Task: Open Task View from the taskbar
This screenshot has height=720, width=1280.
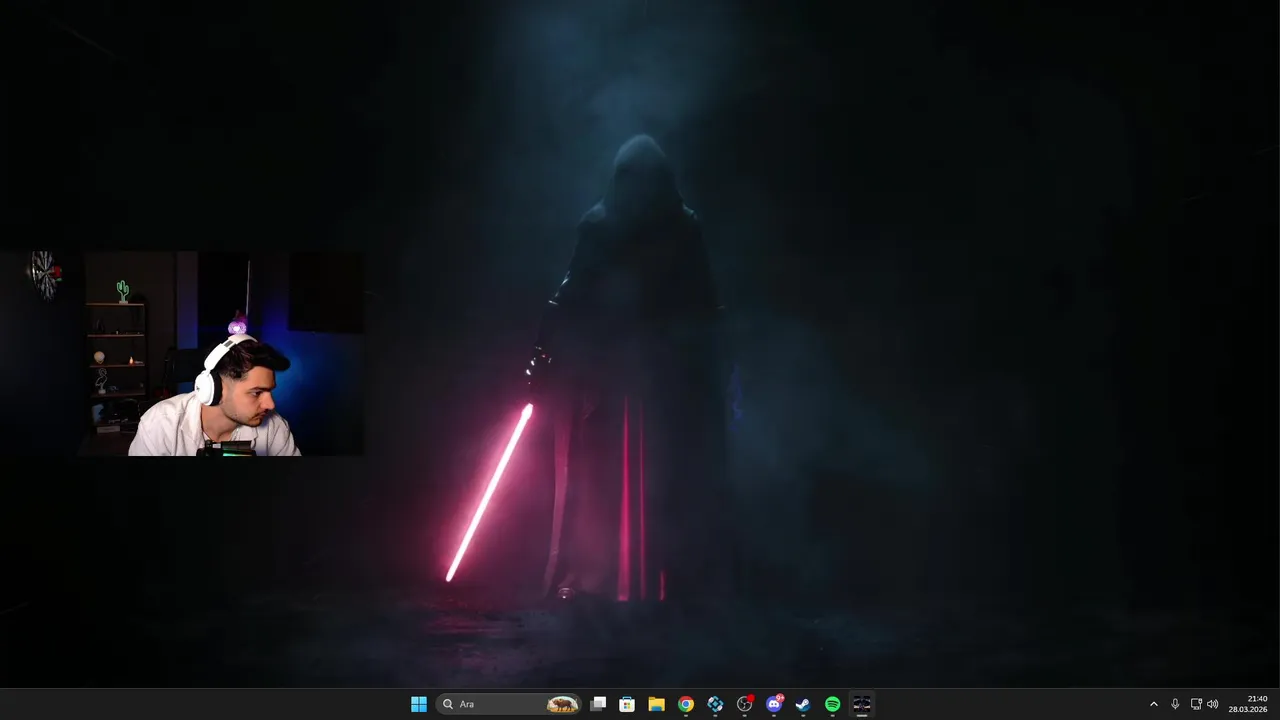Action: pyautogui.click(x=598, y=704)
